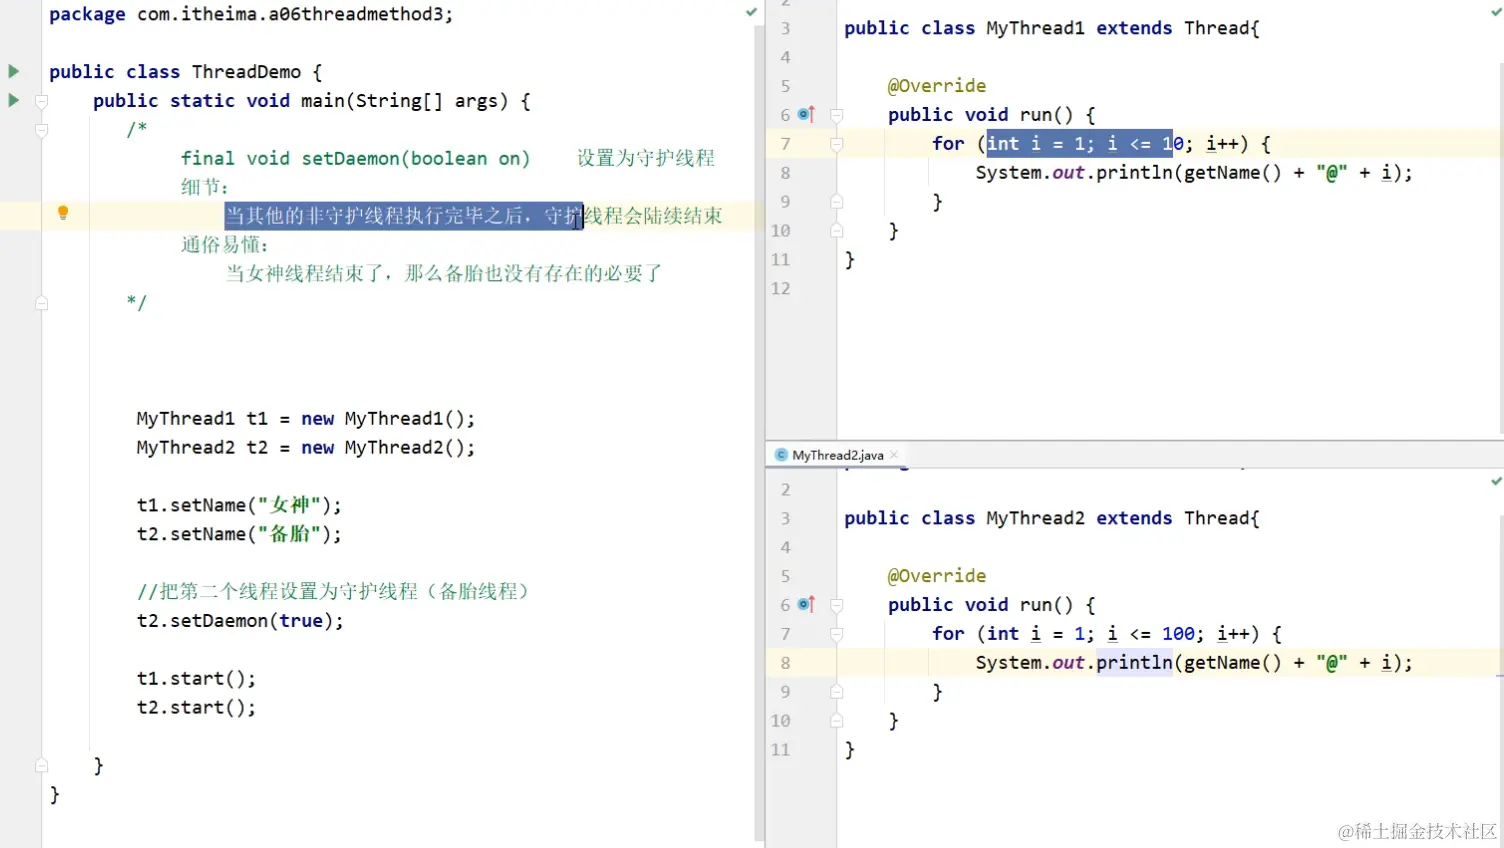The image size is (1504, 848).
Task: Click the highlighted Chinese comment text
Action: (x=403, y=216)
